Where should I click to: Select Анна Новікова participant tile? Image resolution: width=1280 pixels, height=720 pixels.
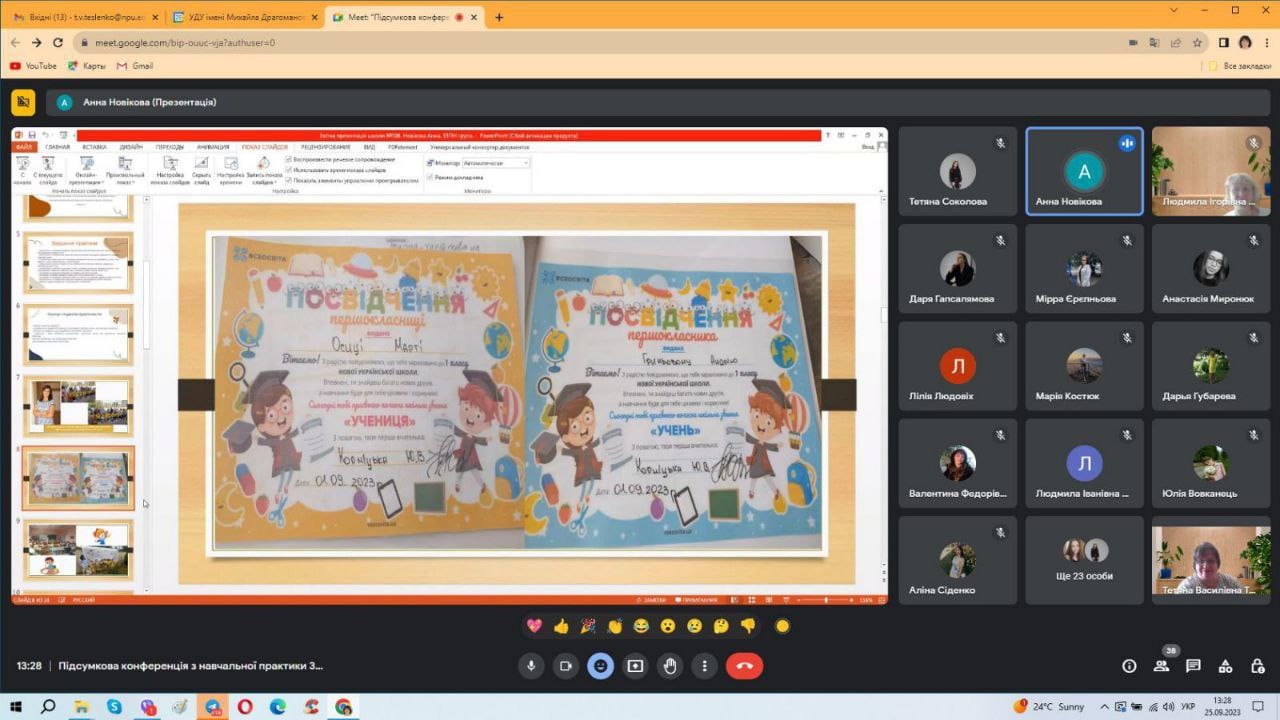coord(1084,171)
